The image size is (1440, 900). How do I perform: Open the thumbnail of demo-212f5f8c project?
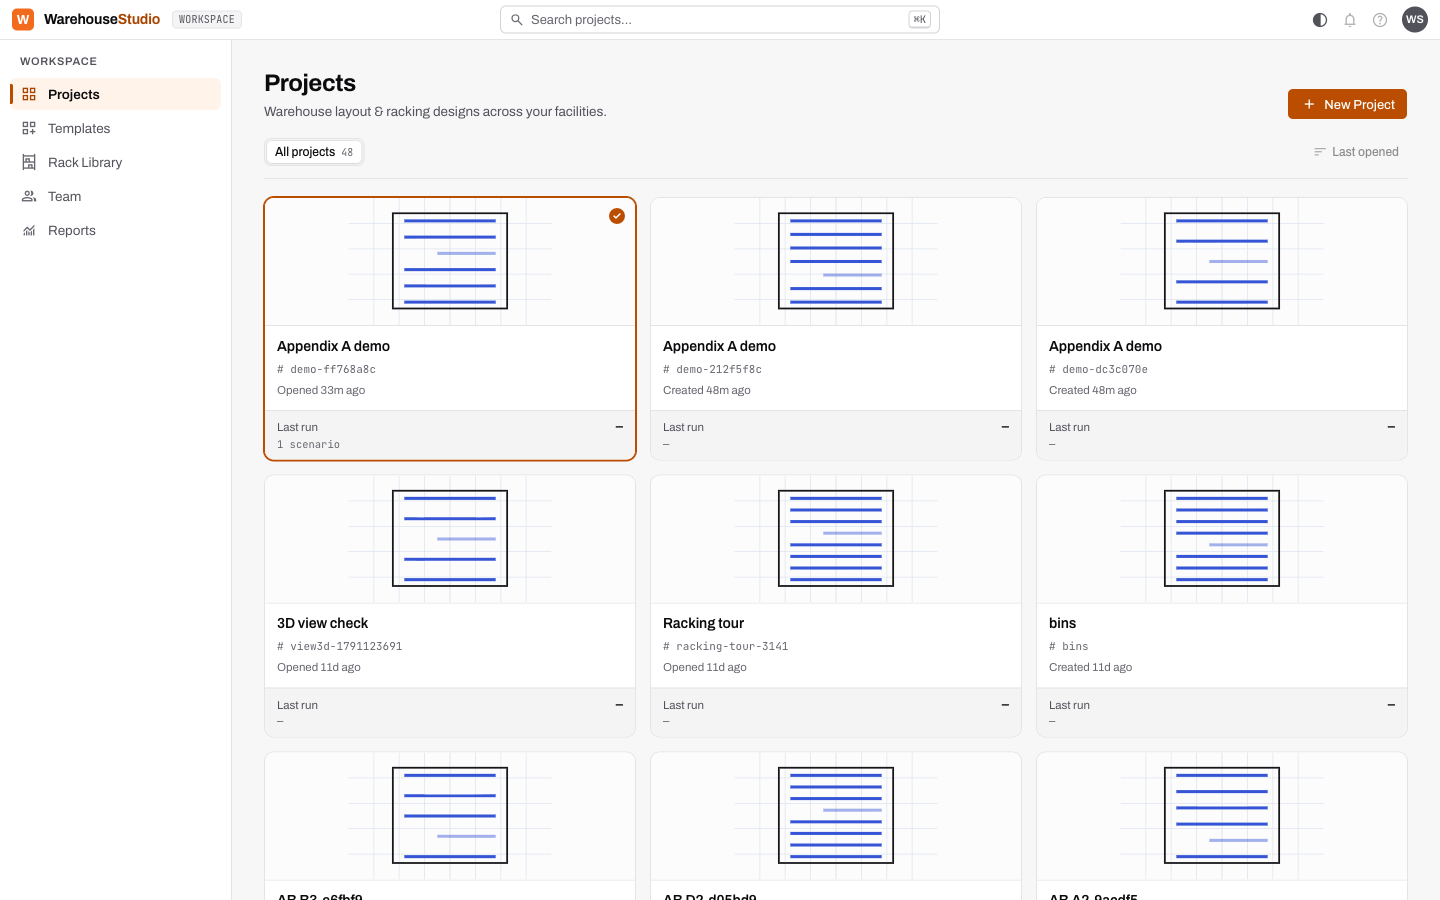point(836,261)
